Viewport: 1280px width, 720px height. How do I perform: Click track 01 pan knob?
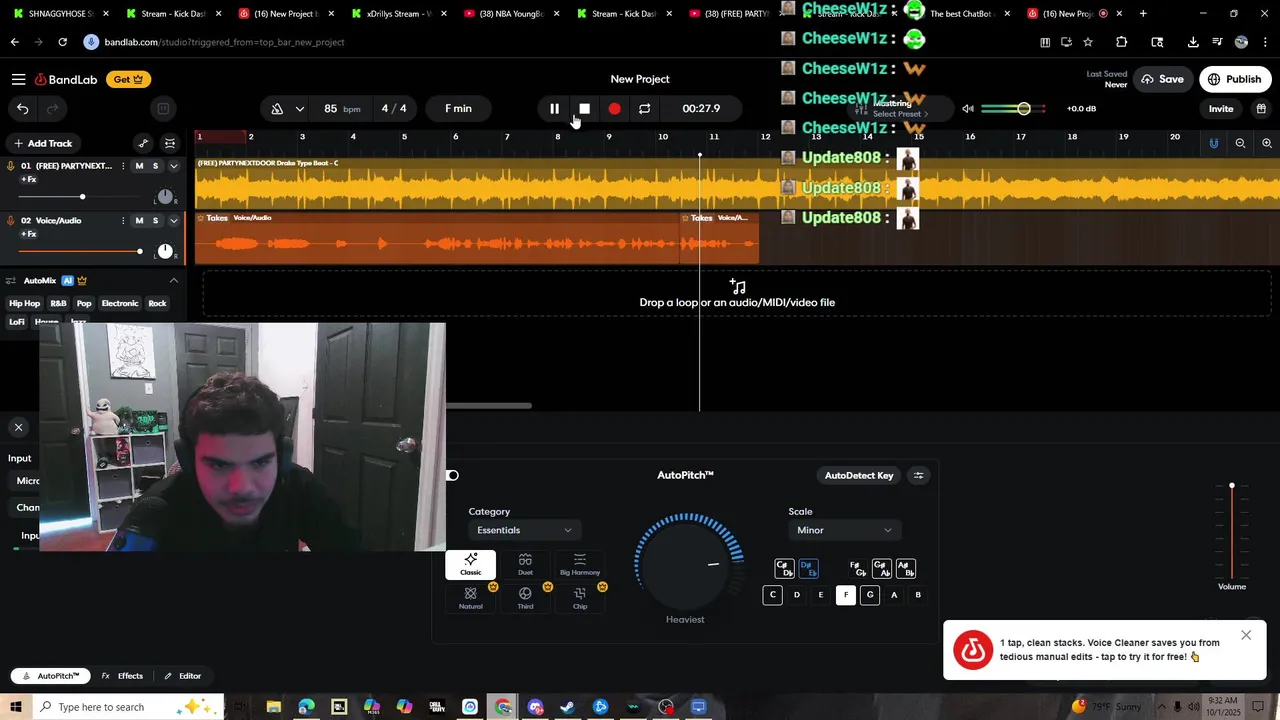point(165,196)
